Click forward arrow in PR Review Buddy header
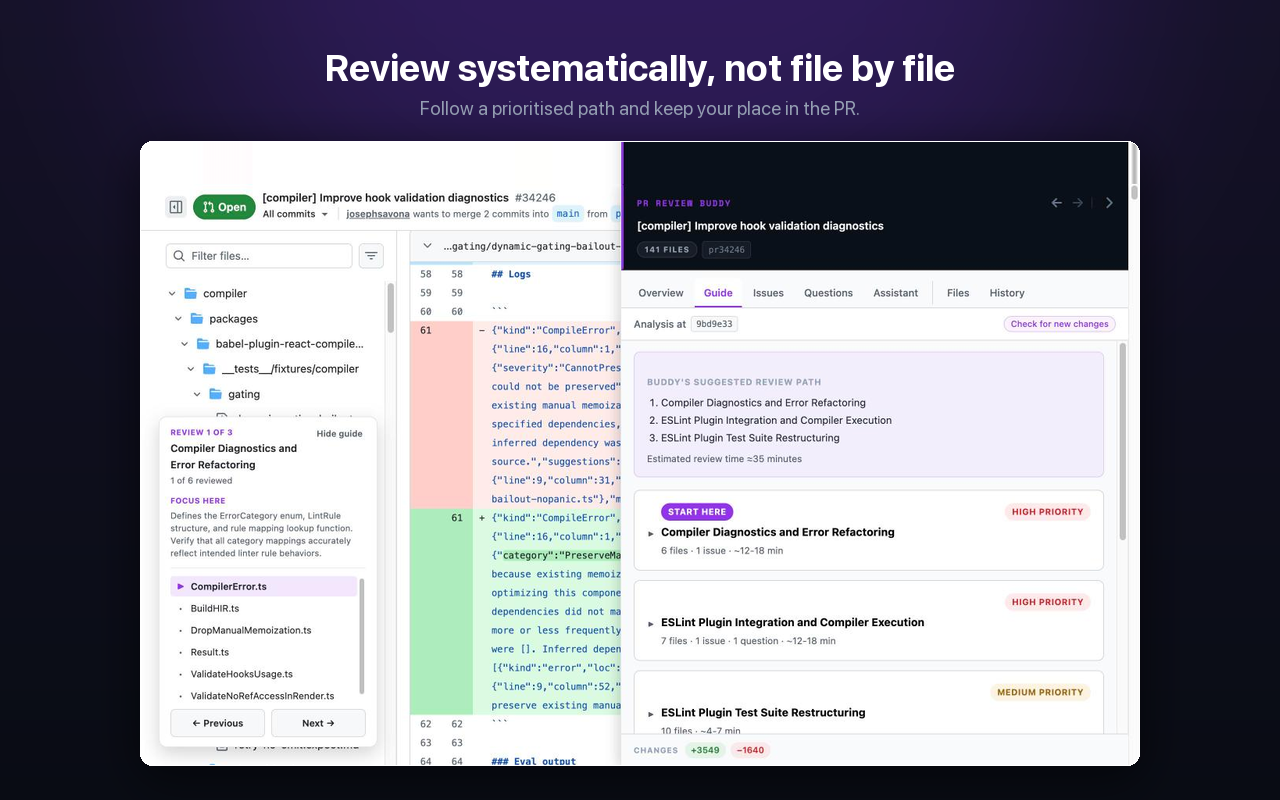The width and height of the screenshot is (1280, 800). pyautogui.click(x=1078, y=203)
